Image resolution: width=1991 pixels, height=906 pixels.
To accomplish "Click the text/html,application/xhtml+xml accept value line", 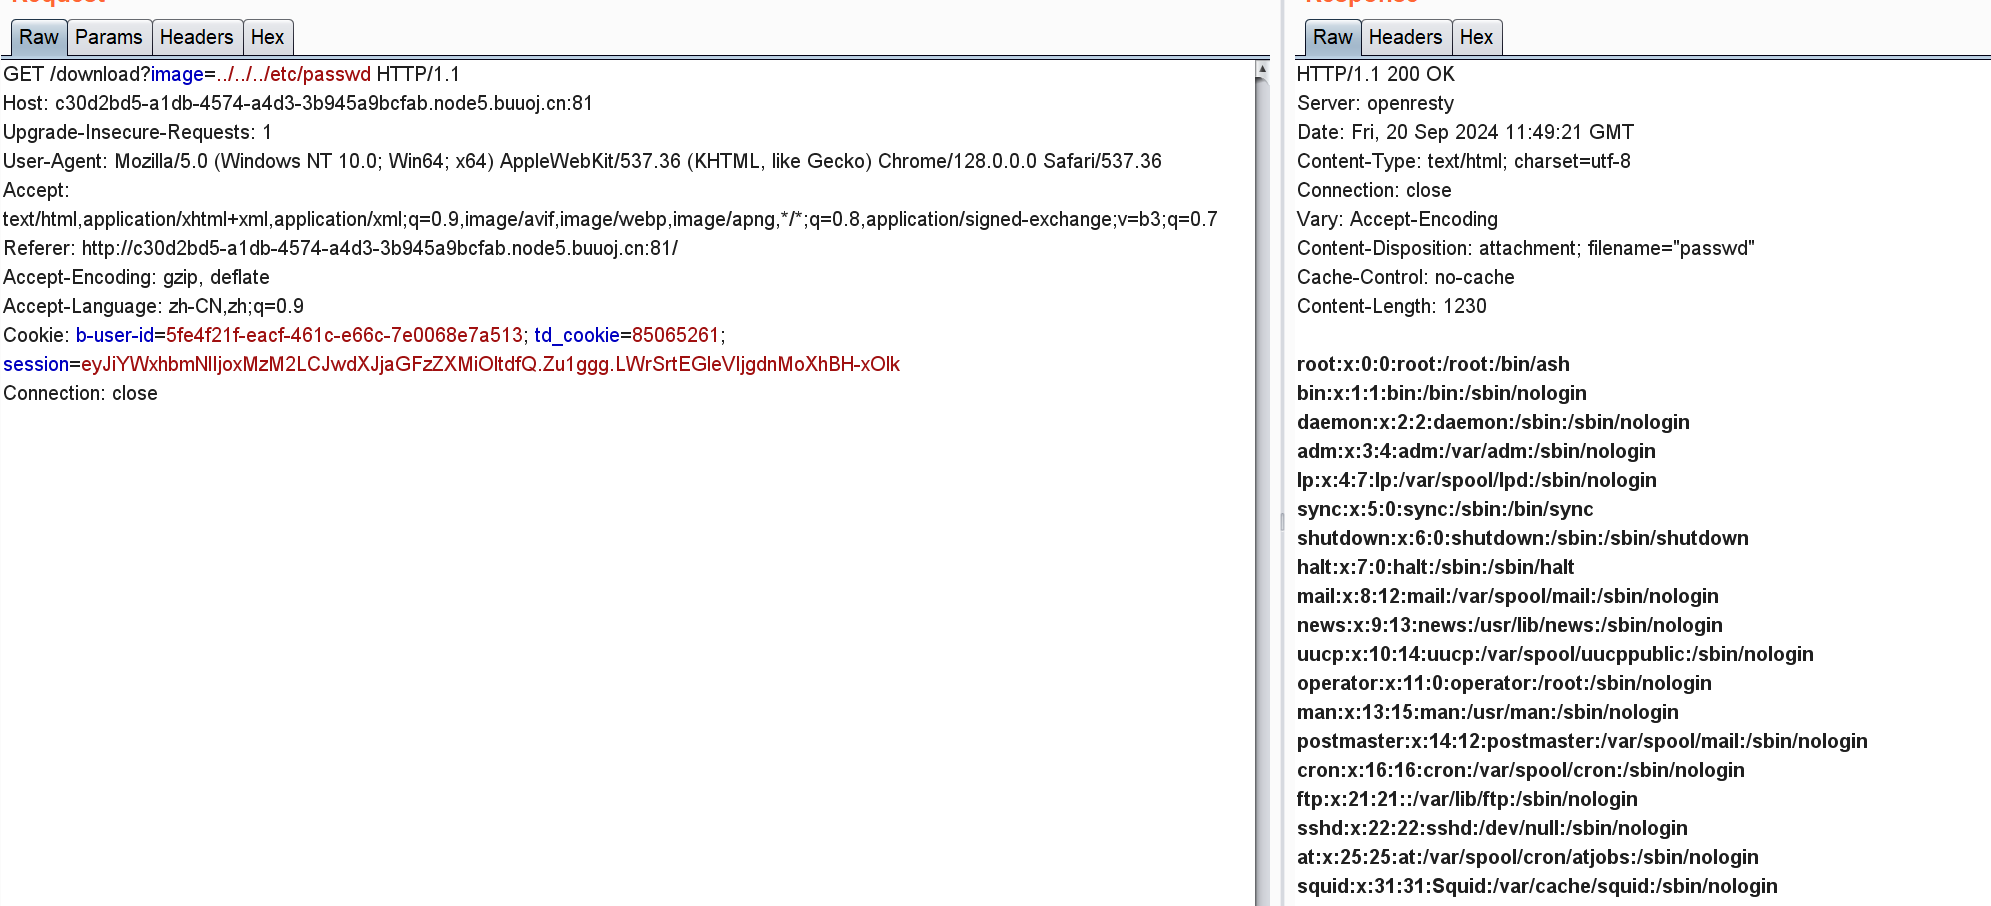I will point(610,219).
